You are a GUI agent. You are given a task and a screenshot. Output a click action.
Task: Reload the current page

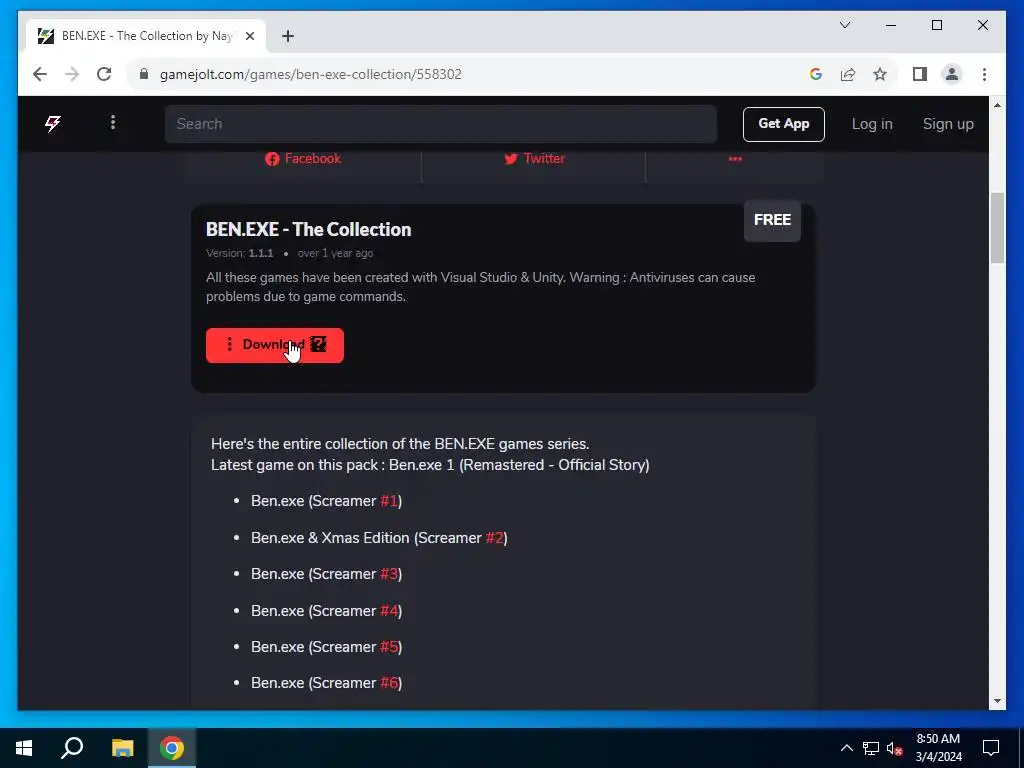(x=104, y=74)
